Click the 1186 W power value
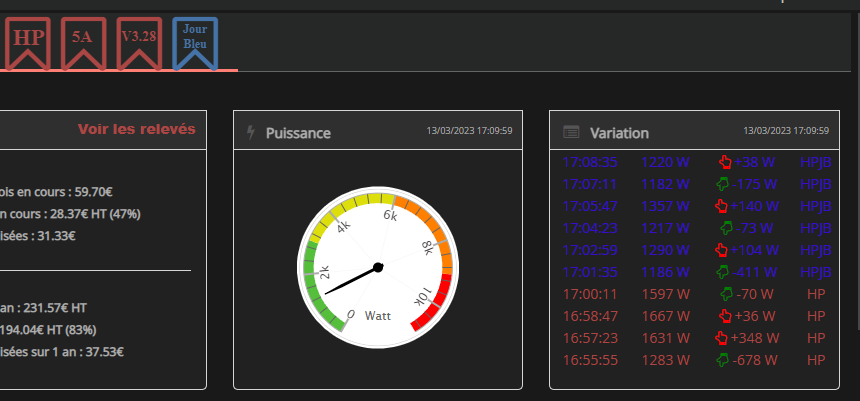860x401 pixels. [665, 272]
